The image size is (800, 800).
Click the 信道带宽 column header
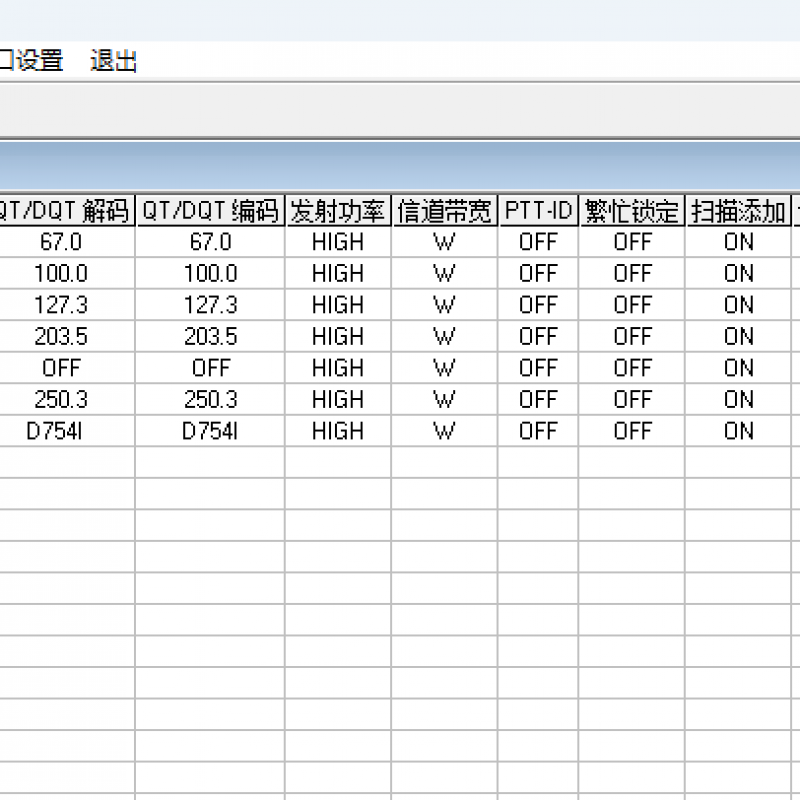pos(443,211)
